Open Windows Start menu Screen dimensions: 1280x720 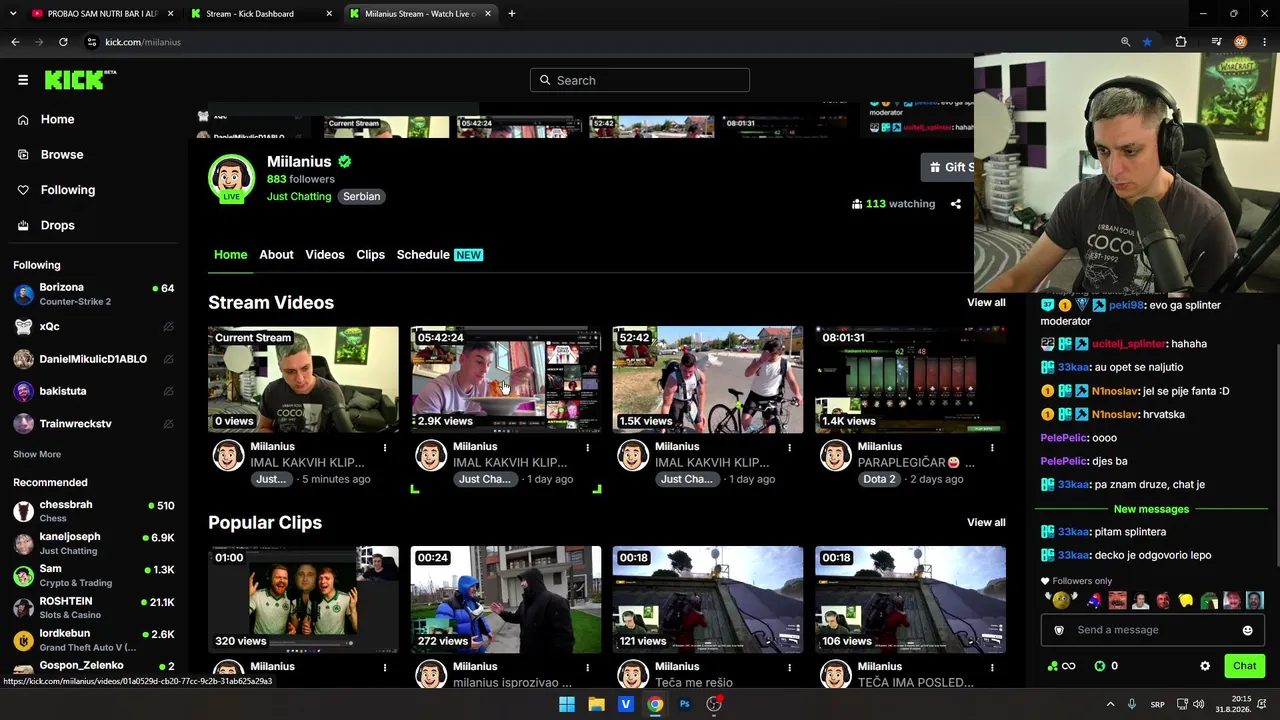(x=567, y=704)
